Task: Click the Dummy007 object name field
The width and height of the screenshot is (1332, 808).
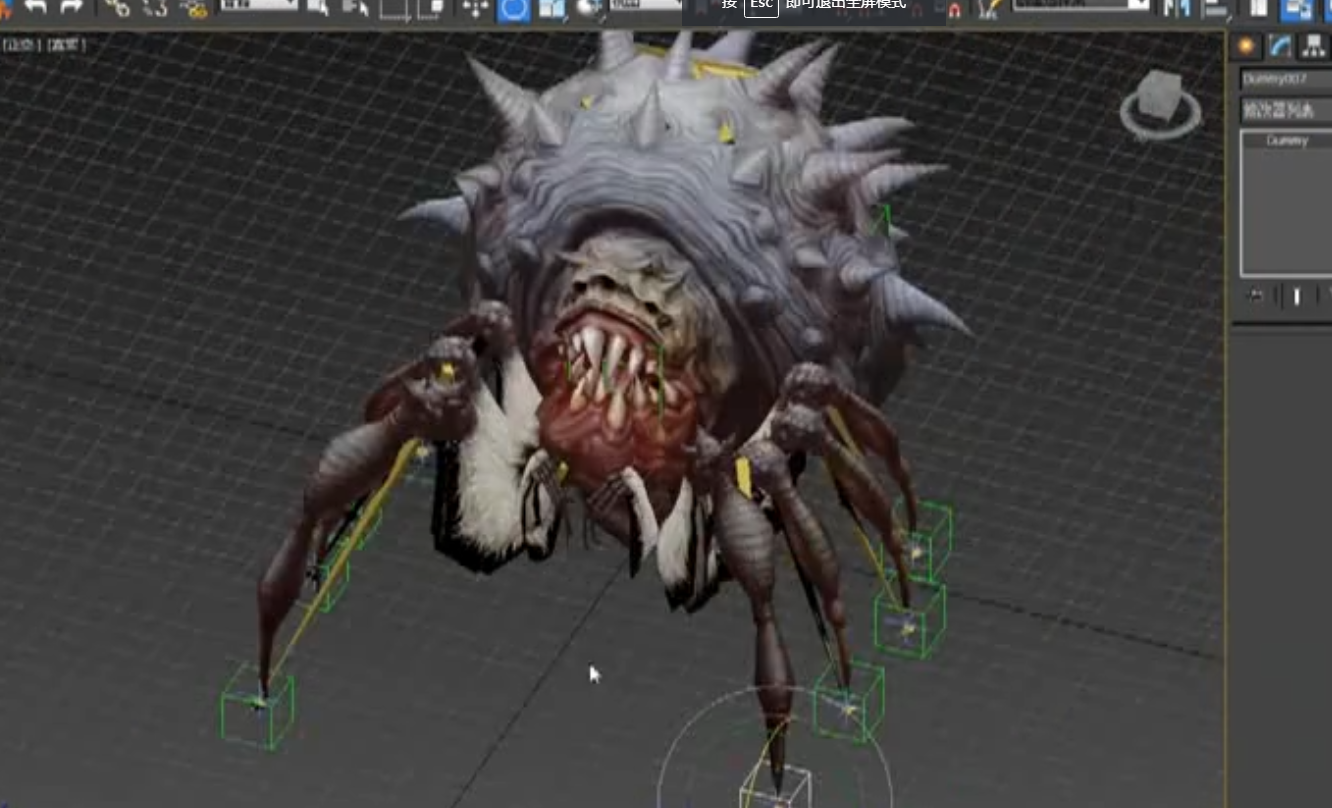Action: click(x=1286, y=79)
